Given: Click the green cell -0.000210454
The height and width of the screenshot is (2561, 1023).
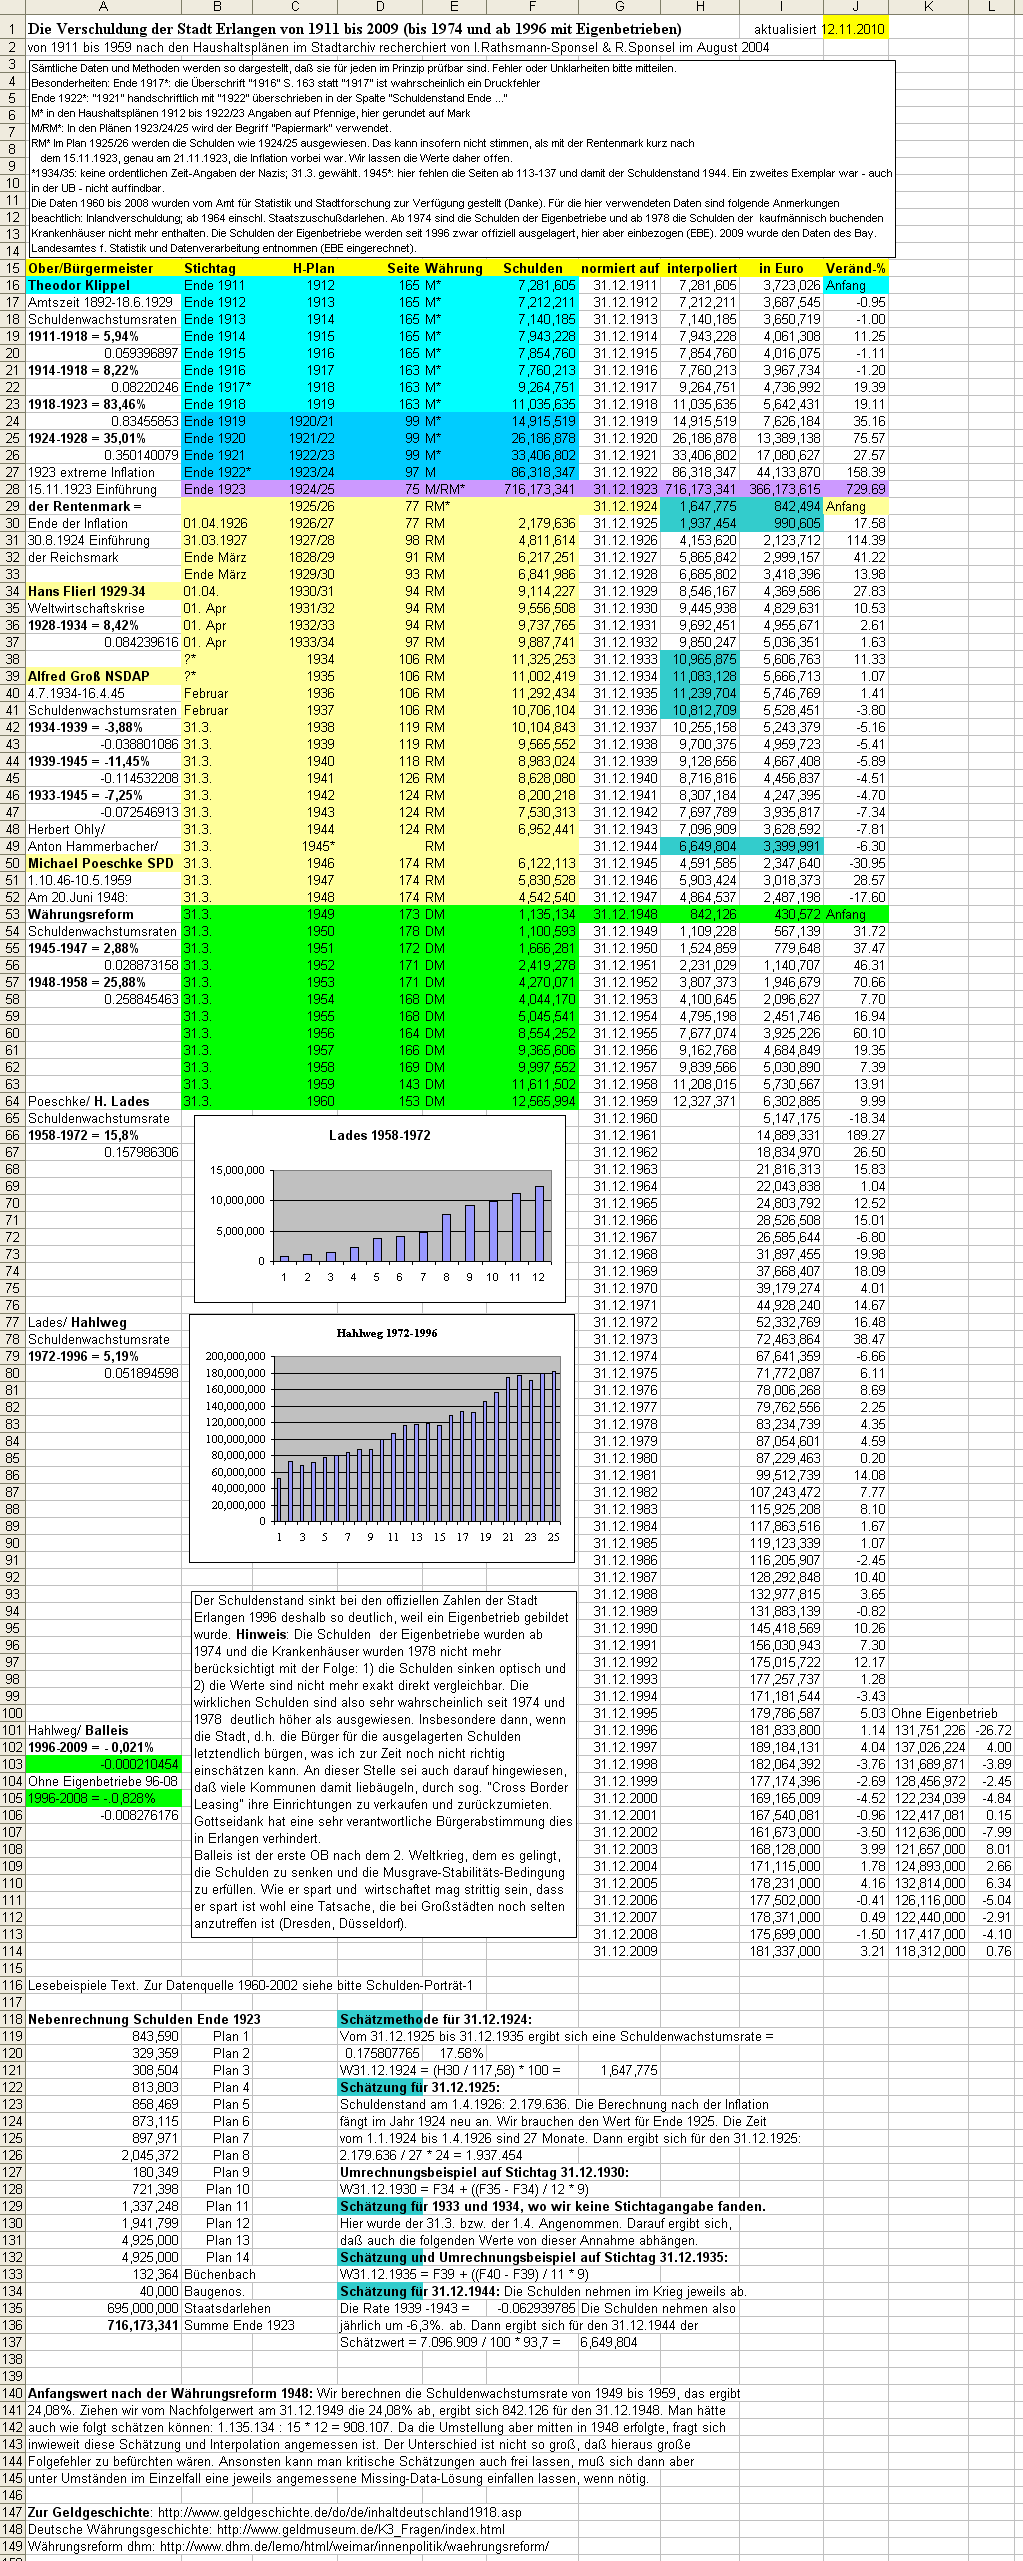Looking at the screenshot, I should (103, 1764).
